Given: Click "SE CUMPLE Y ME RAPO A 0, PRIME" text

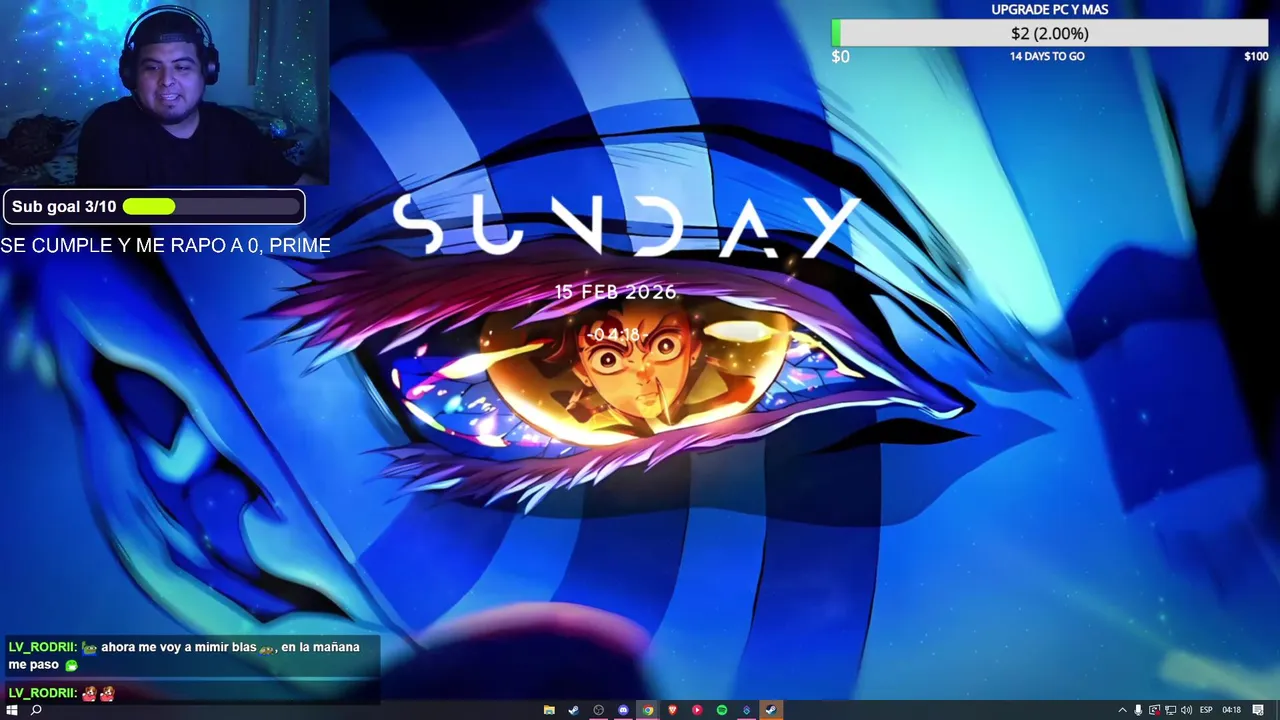Looking at the screenshot, I should click(166, 245).
